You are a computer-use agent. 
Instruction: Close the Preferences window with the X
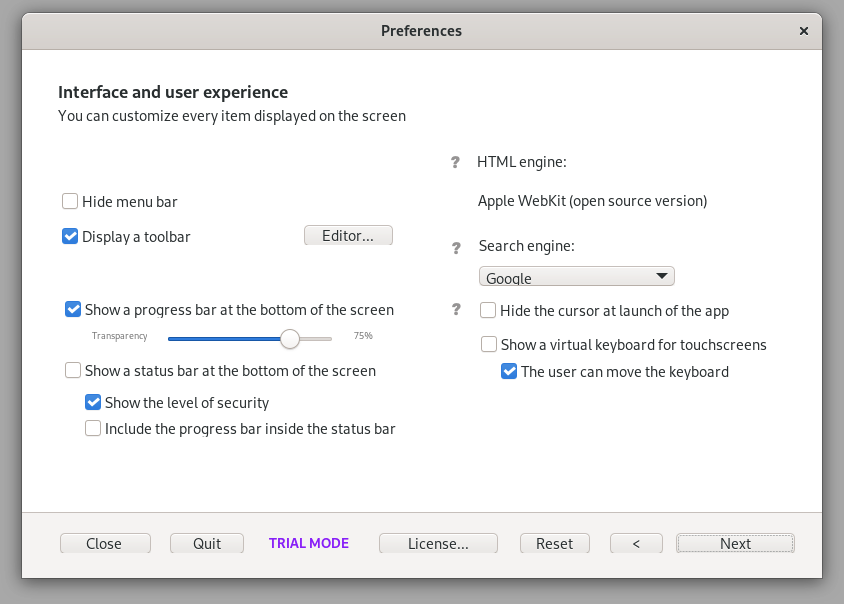point(803,31)
